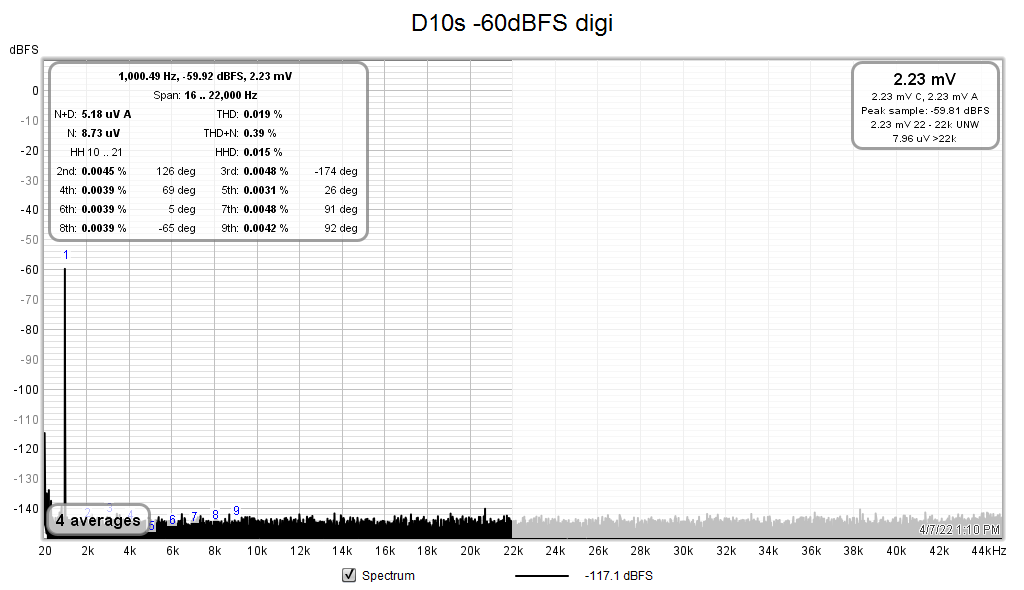The height and width of the screenshot is (590, 1024).
Task: Click harmonic marker 8 on the spectrum
Action: (x=215, y=515)
